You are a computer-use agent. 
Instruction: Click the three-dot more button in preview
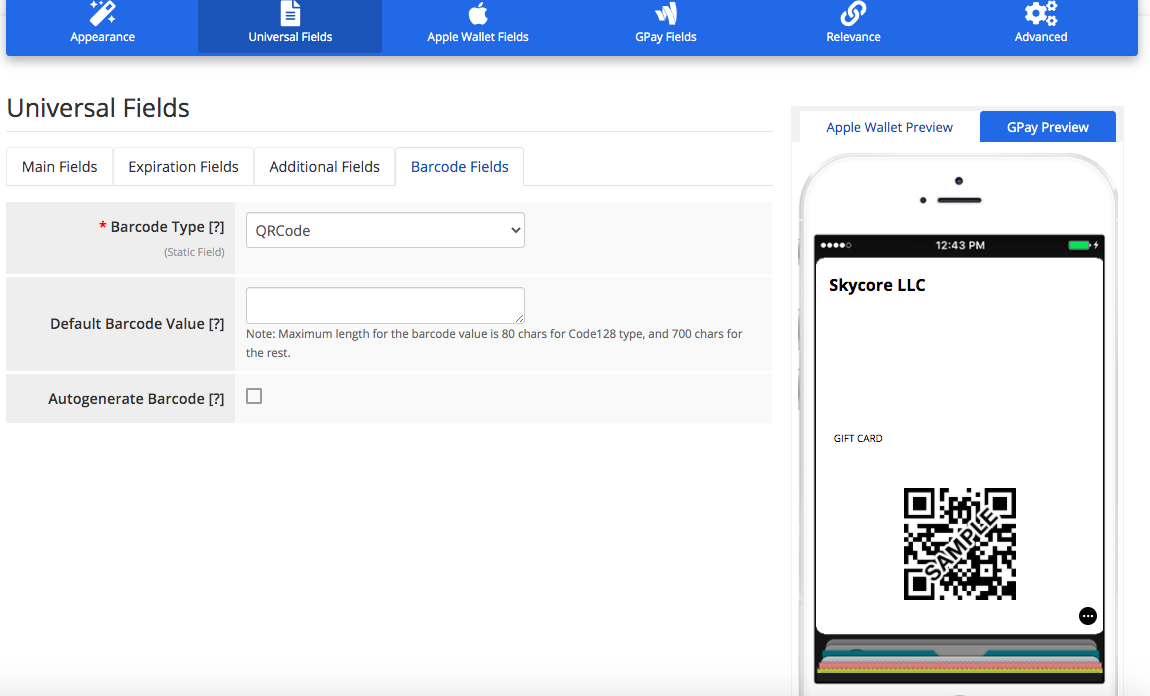(x=1088, y=616)
